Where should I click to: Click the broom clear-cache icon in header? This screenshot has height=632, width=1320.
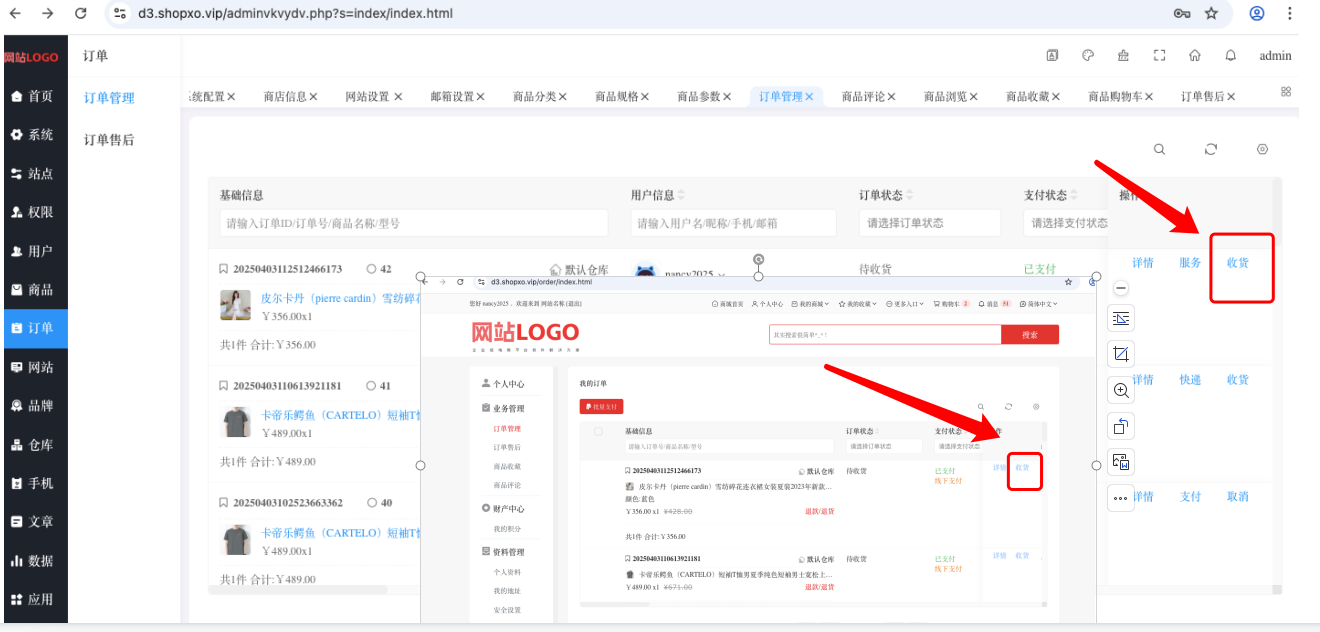pos(1123,56)
